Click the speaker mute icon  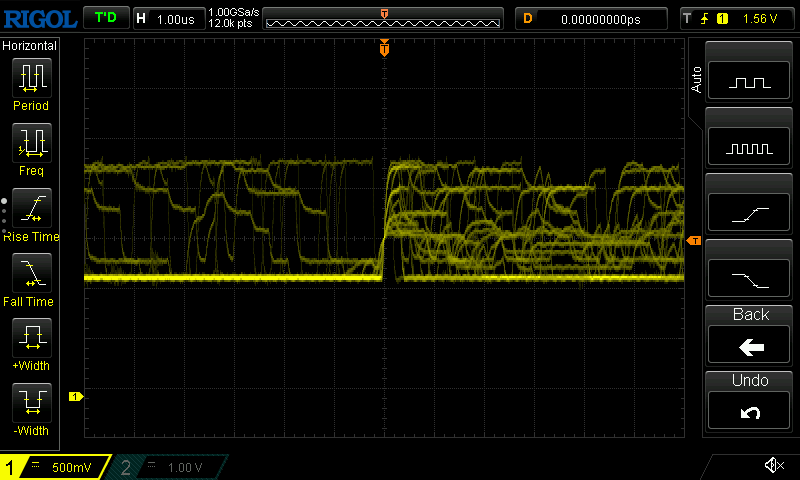coord(773,465)
